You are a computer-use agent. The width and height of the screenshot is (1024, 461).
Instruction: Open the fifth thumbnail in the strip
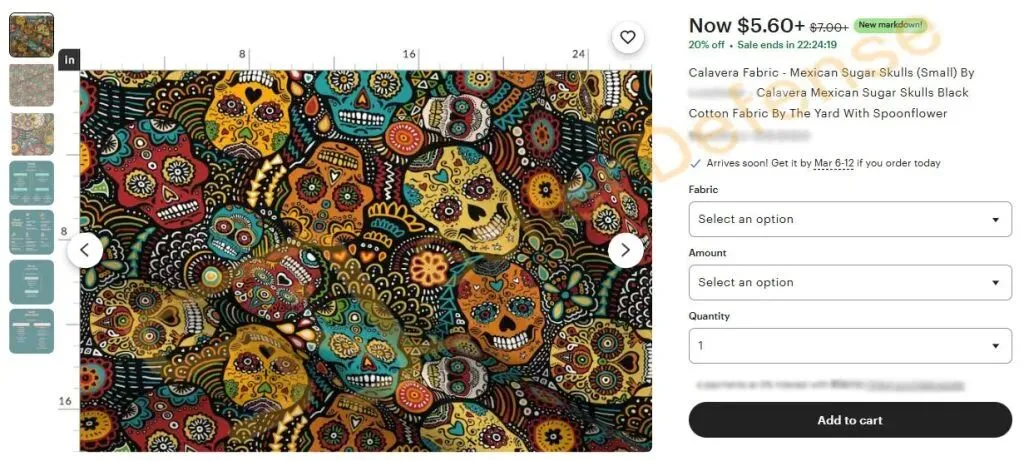(x=31, y=232)
